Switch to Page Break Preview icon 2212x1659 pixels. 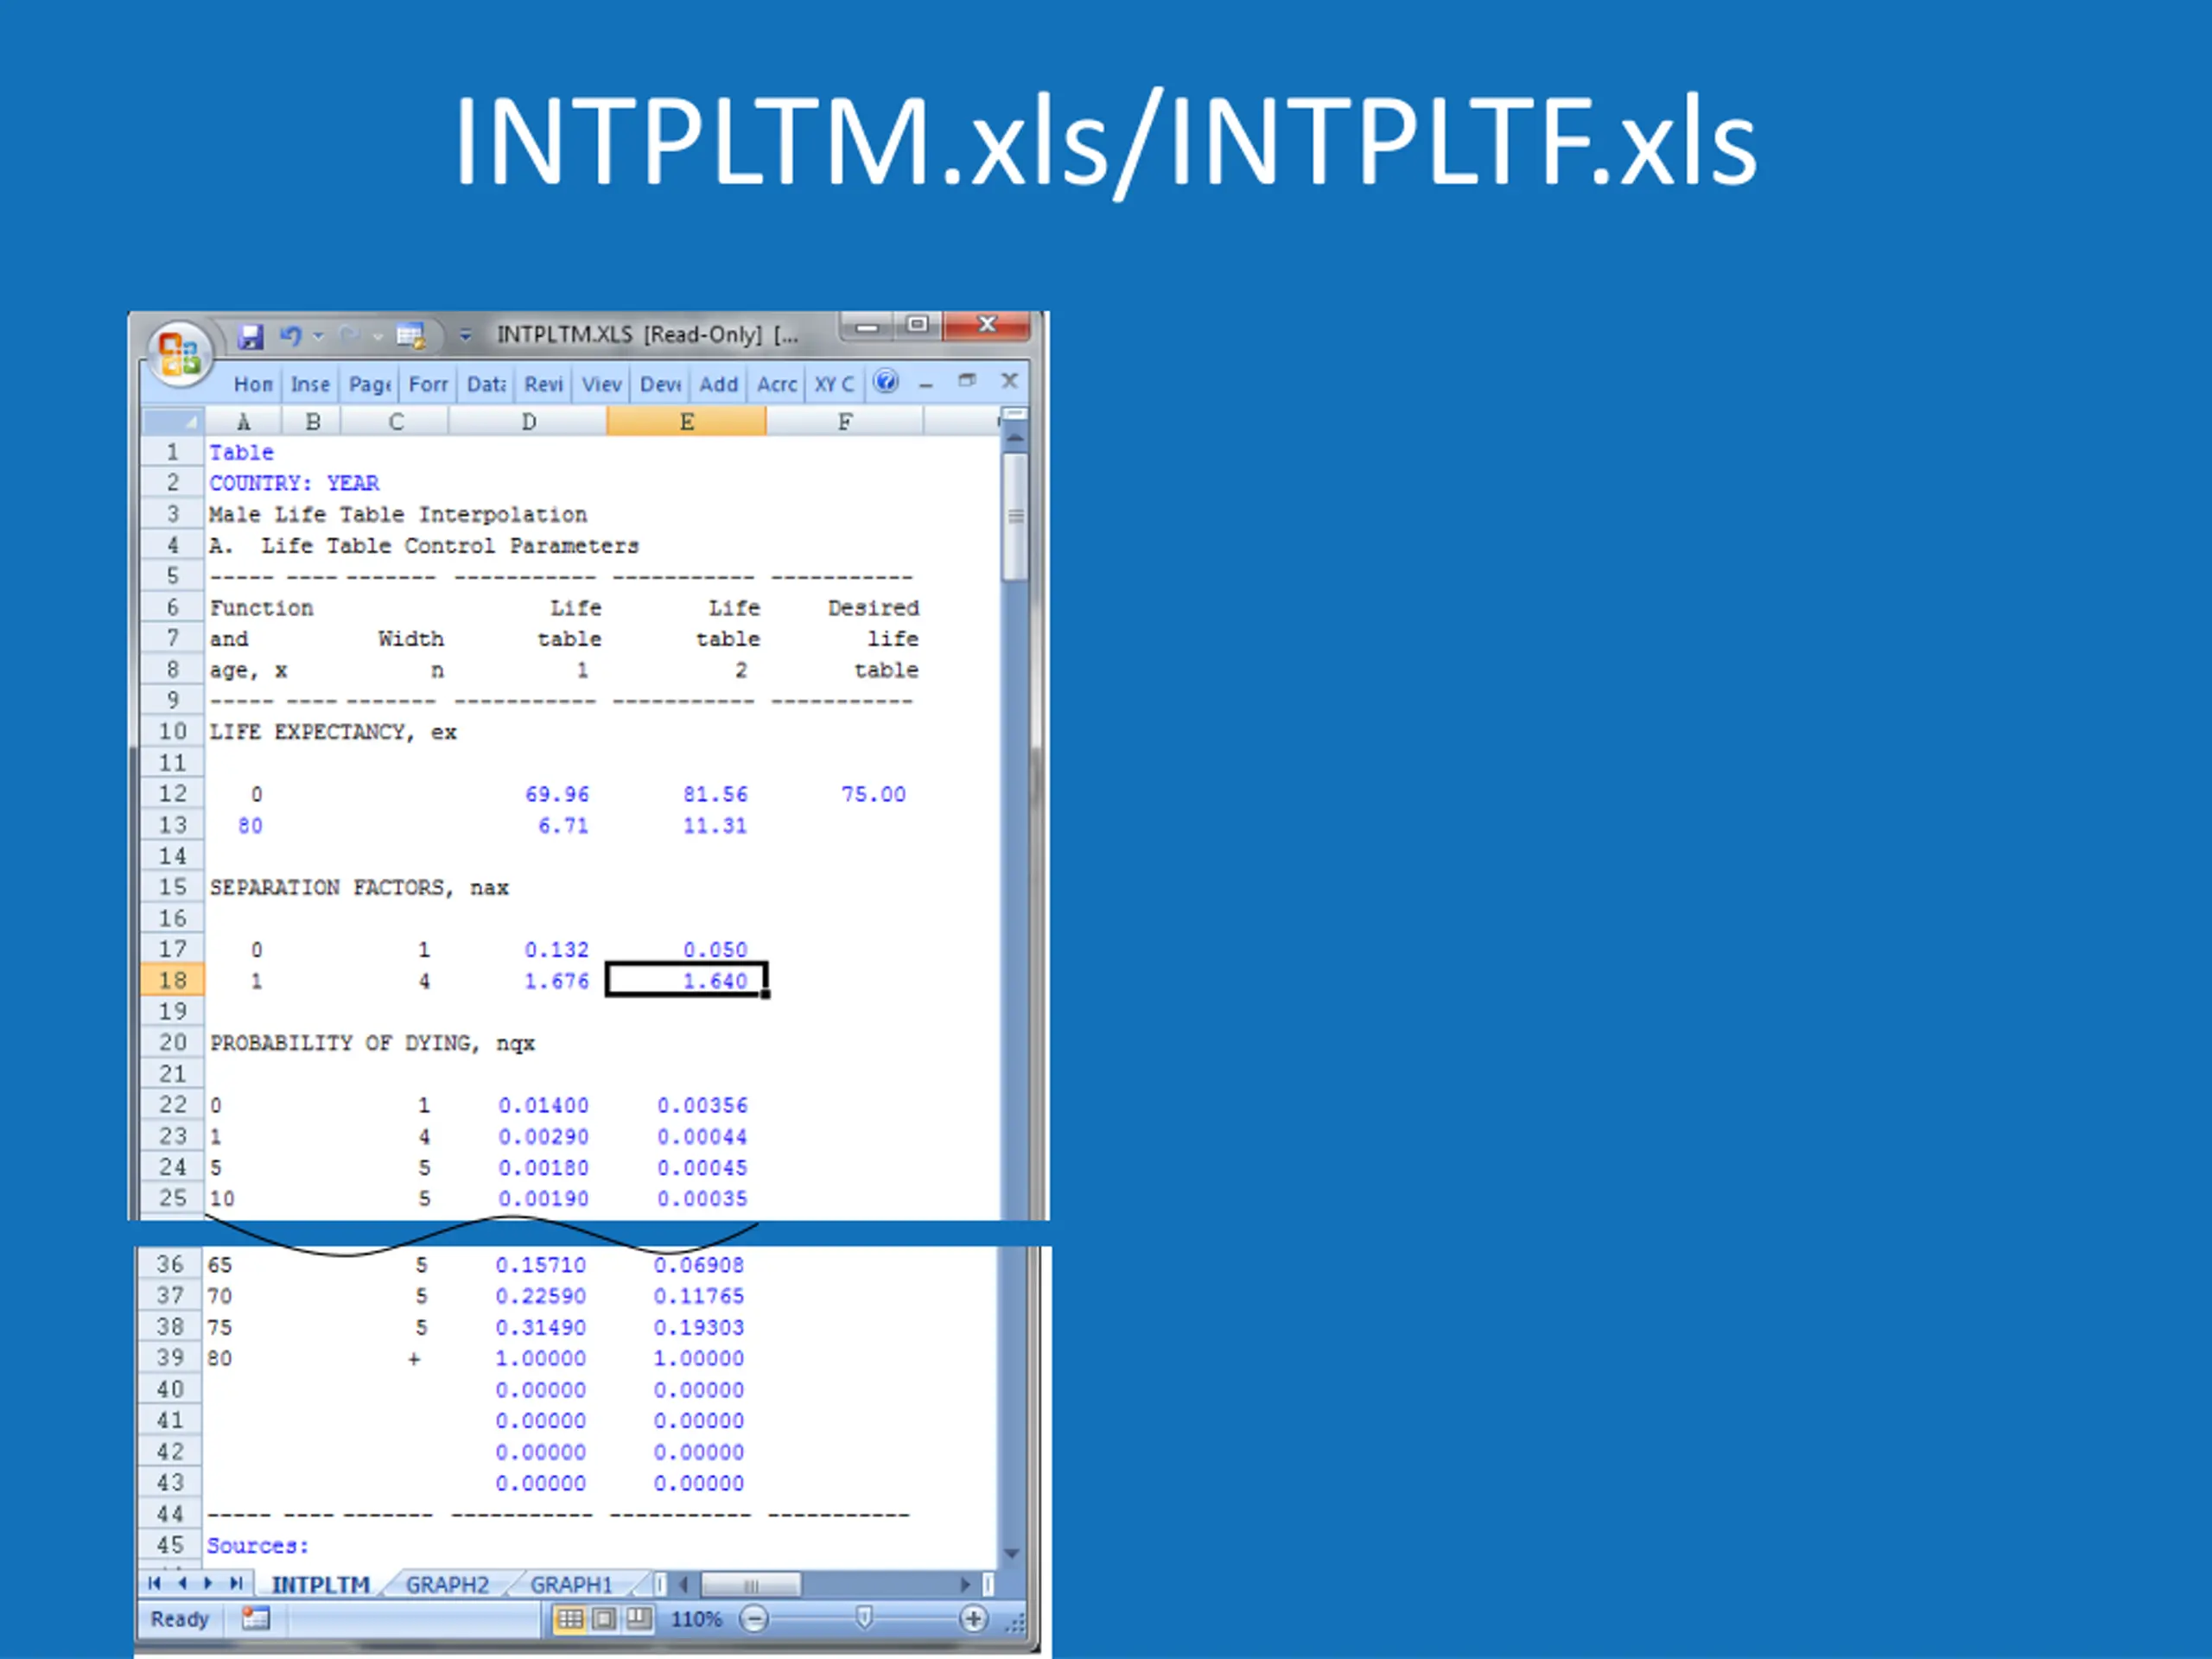coord(638,1618)
